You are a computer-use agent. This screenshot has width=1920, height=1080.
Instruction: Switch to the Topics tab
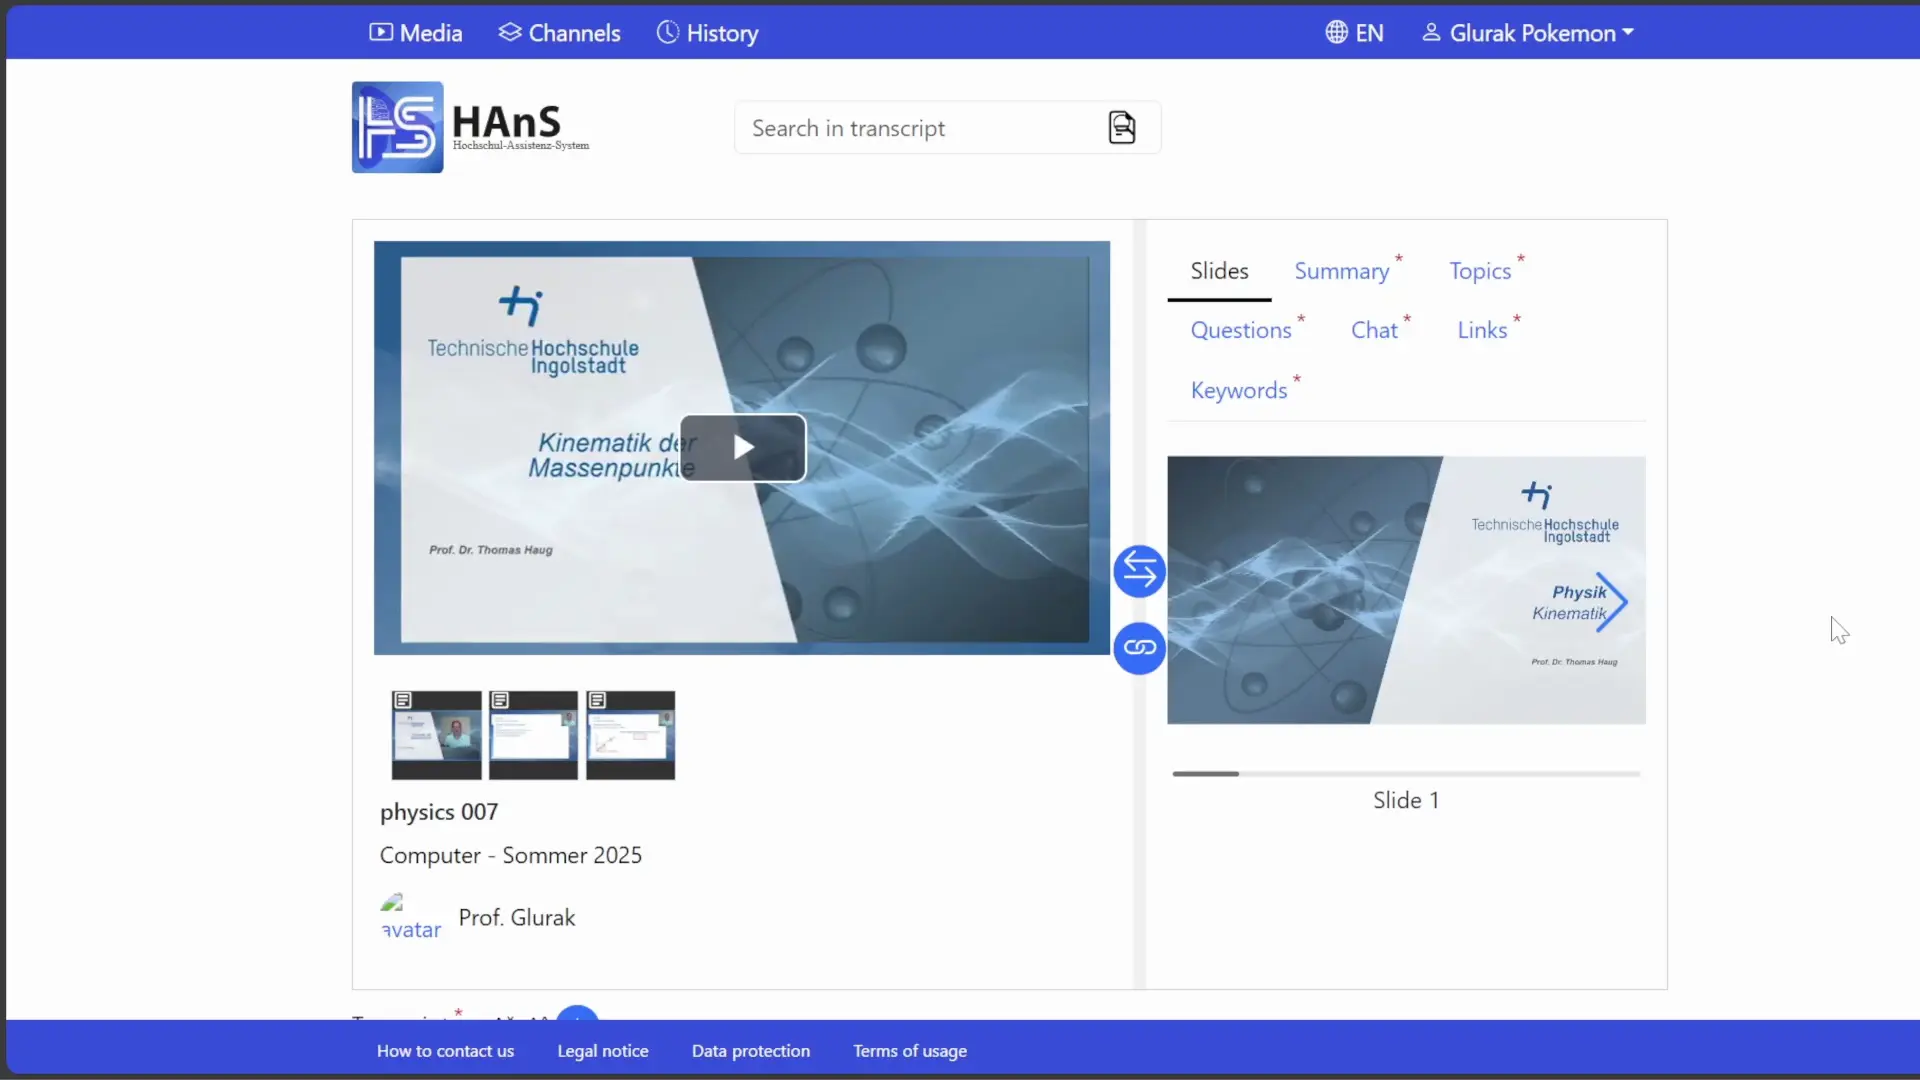[1479, 271]
